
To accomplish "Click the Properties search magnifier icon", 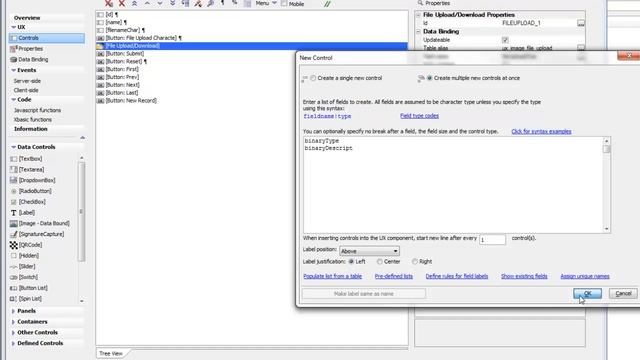I will pos(420,3).
